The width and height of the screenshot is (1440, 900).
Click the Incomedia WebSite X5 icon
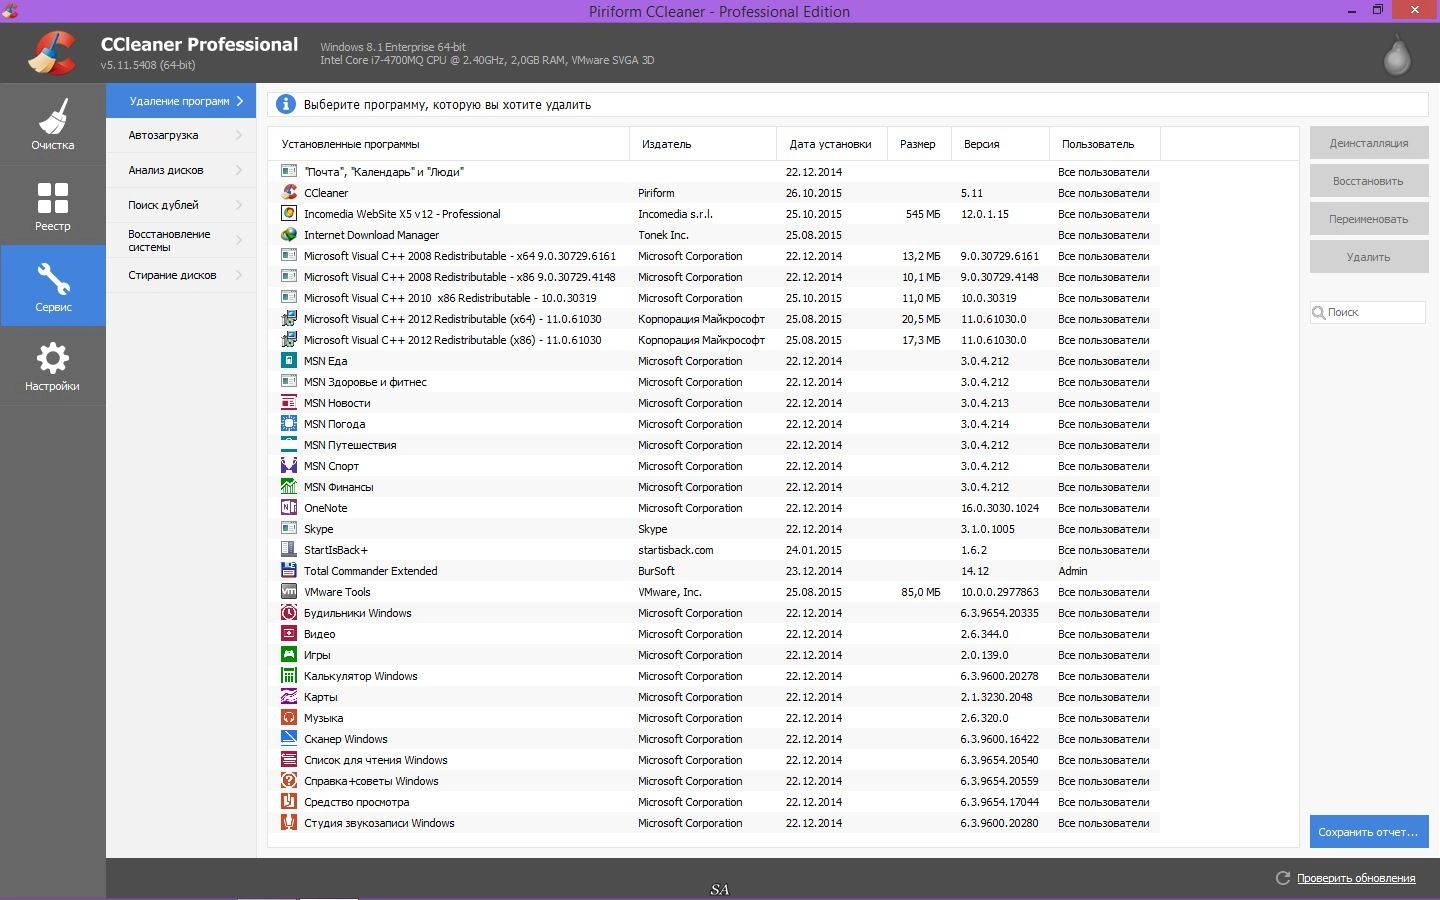coord(289,213)
